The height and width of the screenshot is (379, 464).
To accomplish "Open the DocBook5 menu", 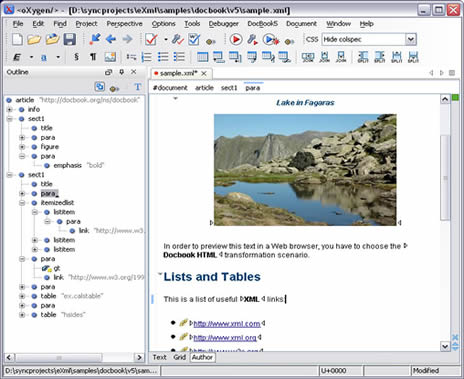I will click(262, 24).
